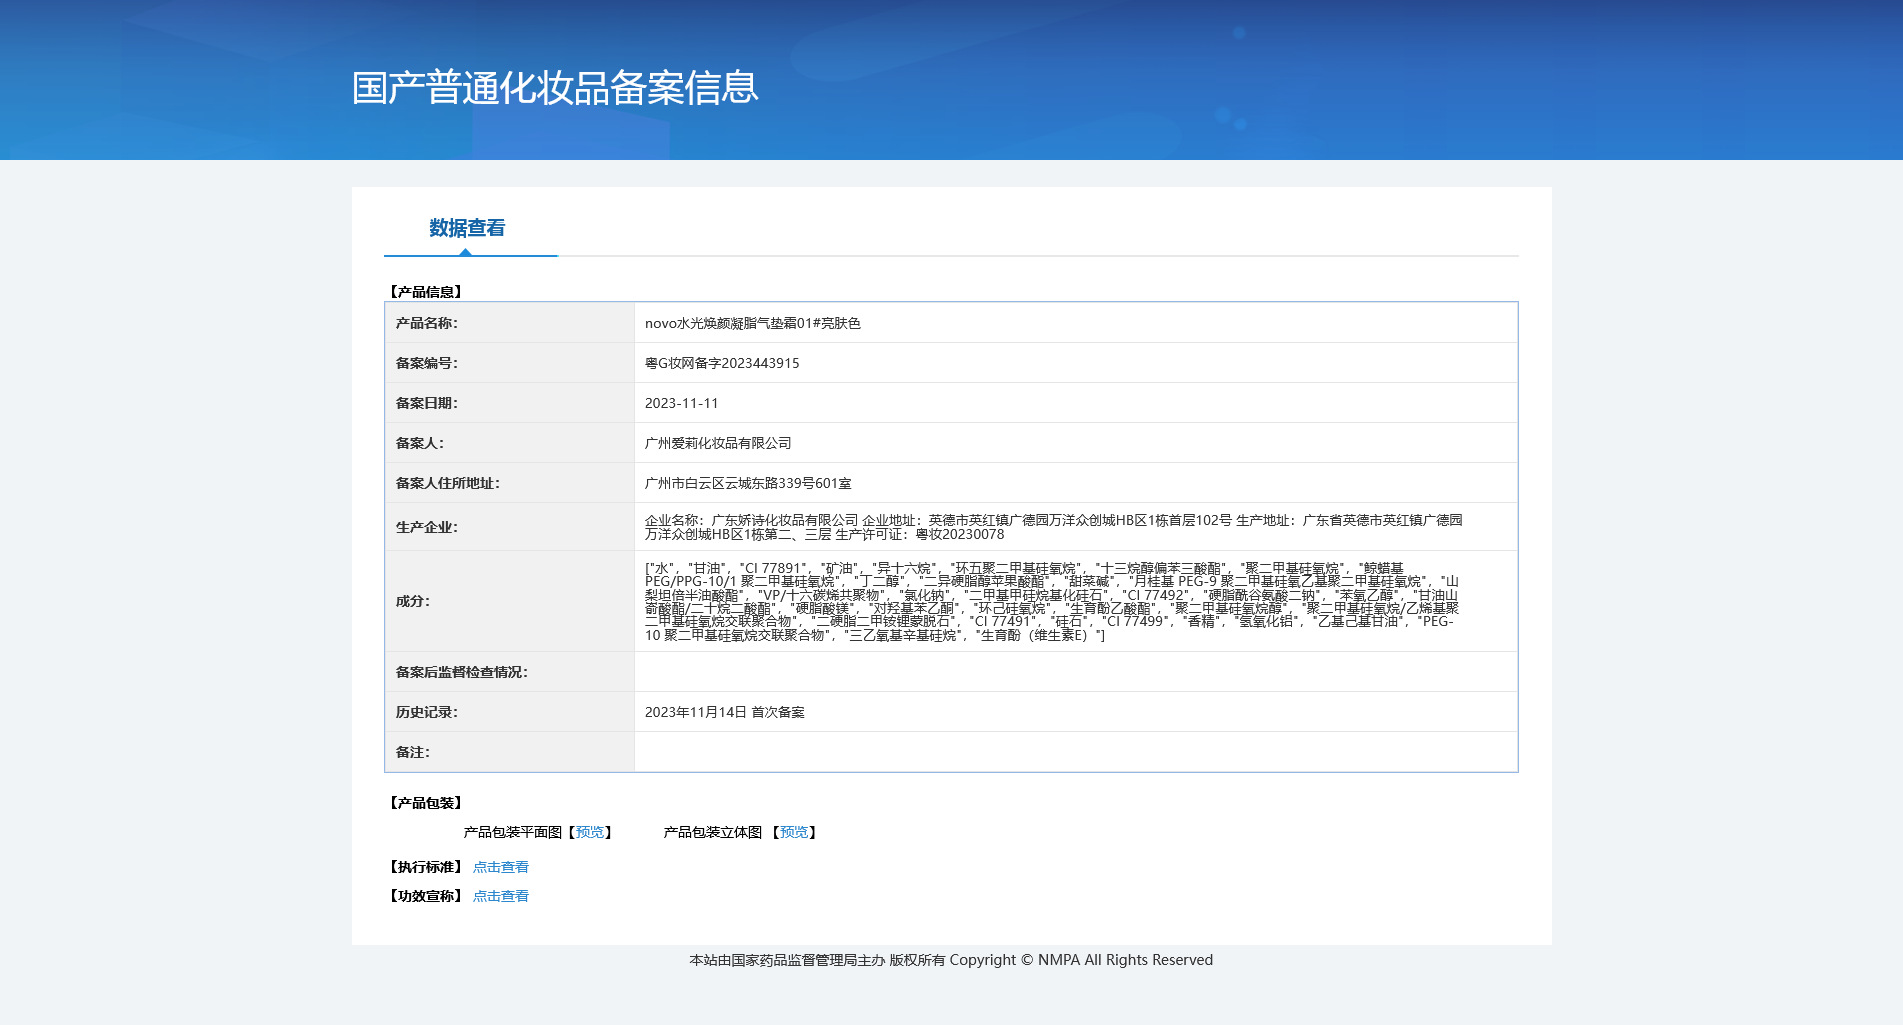Click the 产品包装 section heading
The height and width of the screenshot is (1025, 1903).
(x=425, y=803)
